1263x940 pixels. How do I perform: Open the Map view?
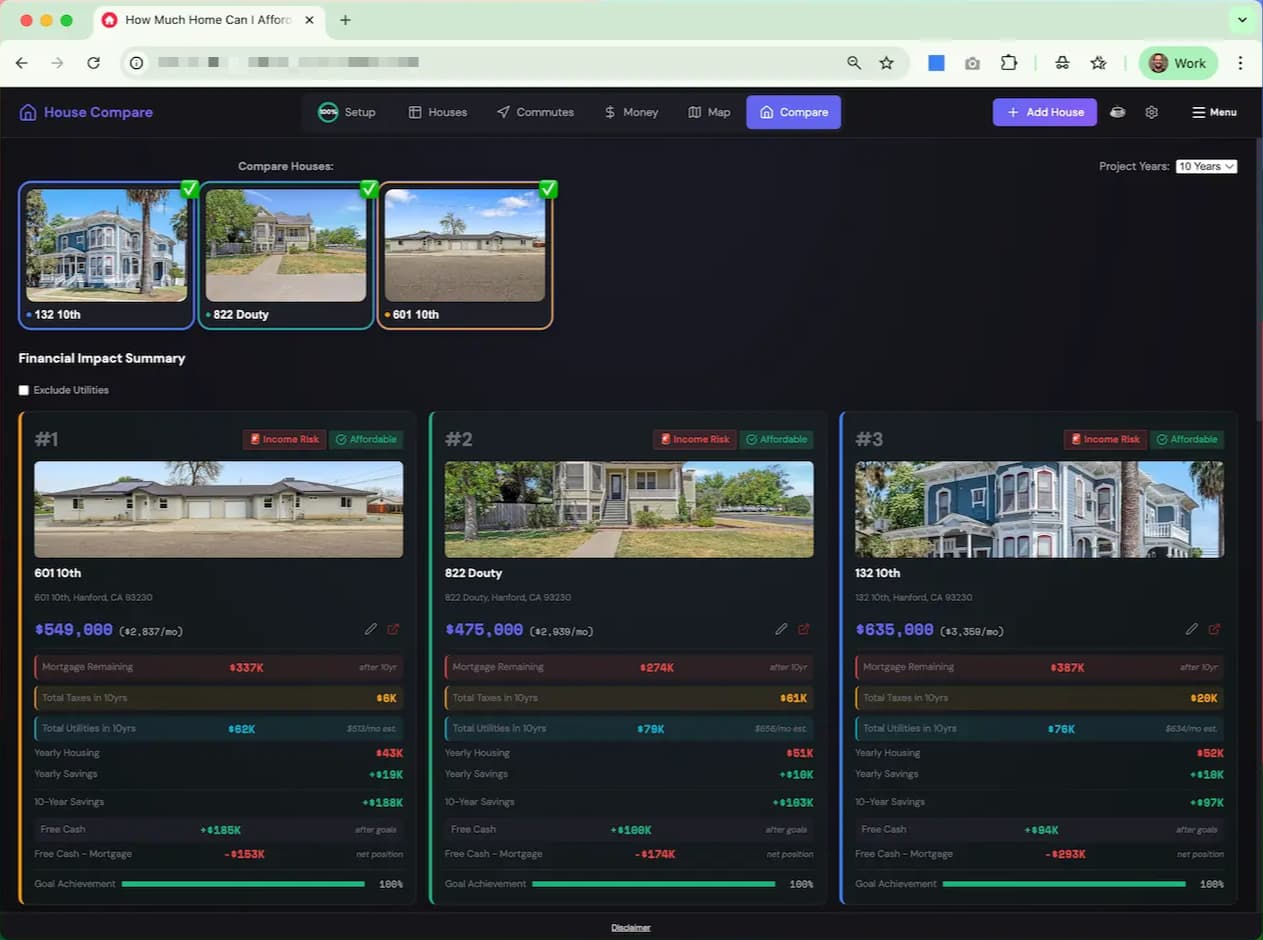click(x=709, y=112)
